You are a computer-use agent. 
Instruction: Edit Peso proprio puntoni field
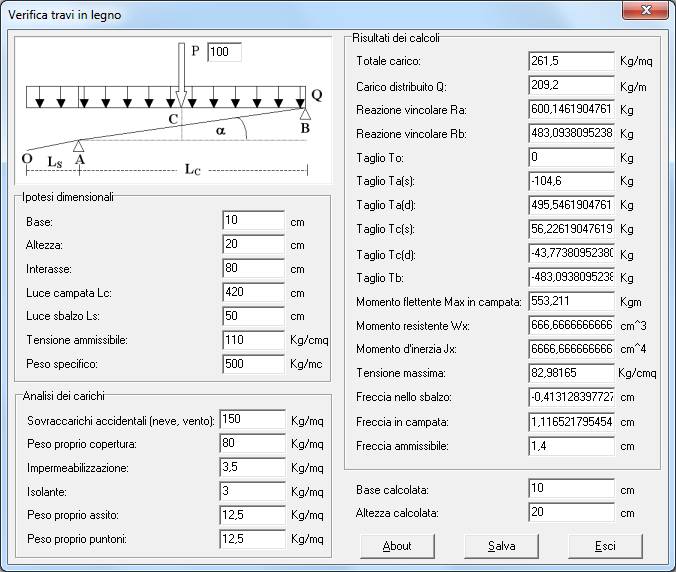click(252, 539)
